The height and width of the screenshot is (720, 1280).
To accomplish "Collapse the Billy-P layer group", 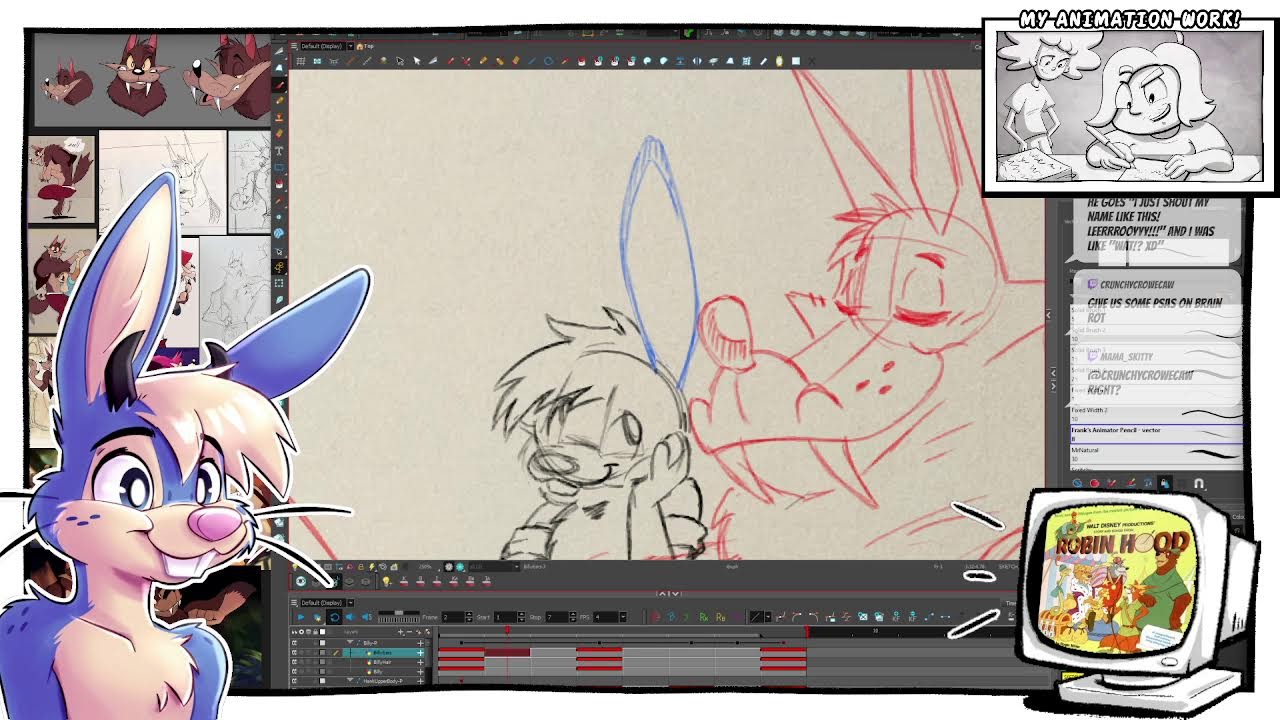I will pyautogui.click(x=350, y=642).
